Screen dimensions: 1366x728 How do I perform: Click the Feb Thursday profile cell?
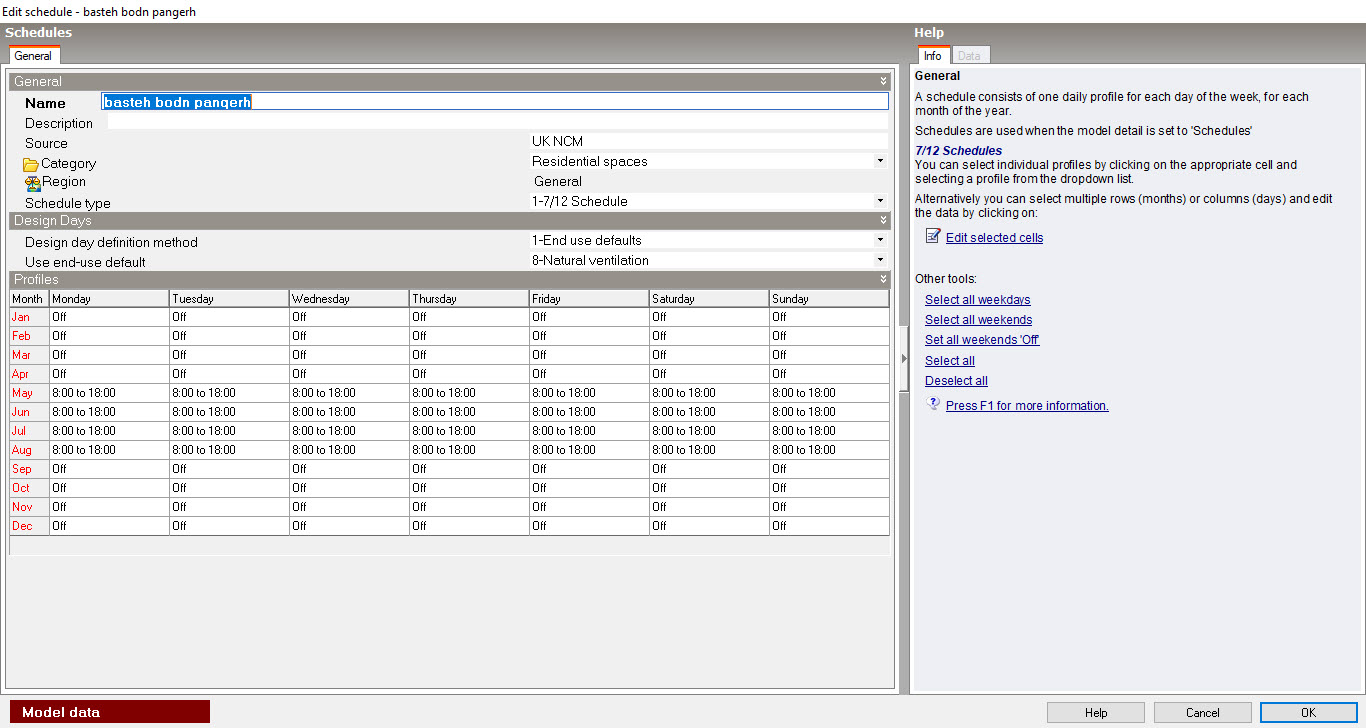click(469, 336)
